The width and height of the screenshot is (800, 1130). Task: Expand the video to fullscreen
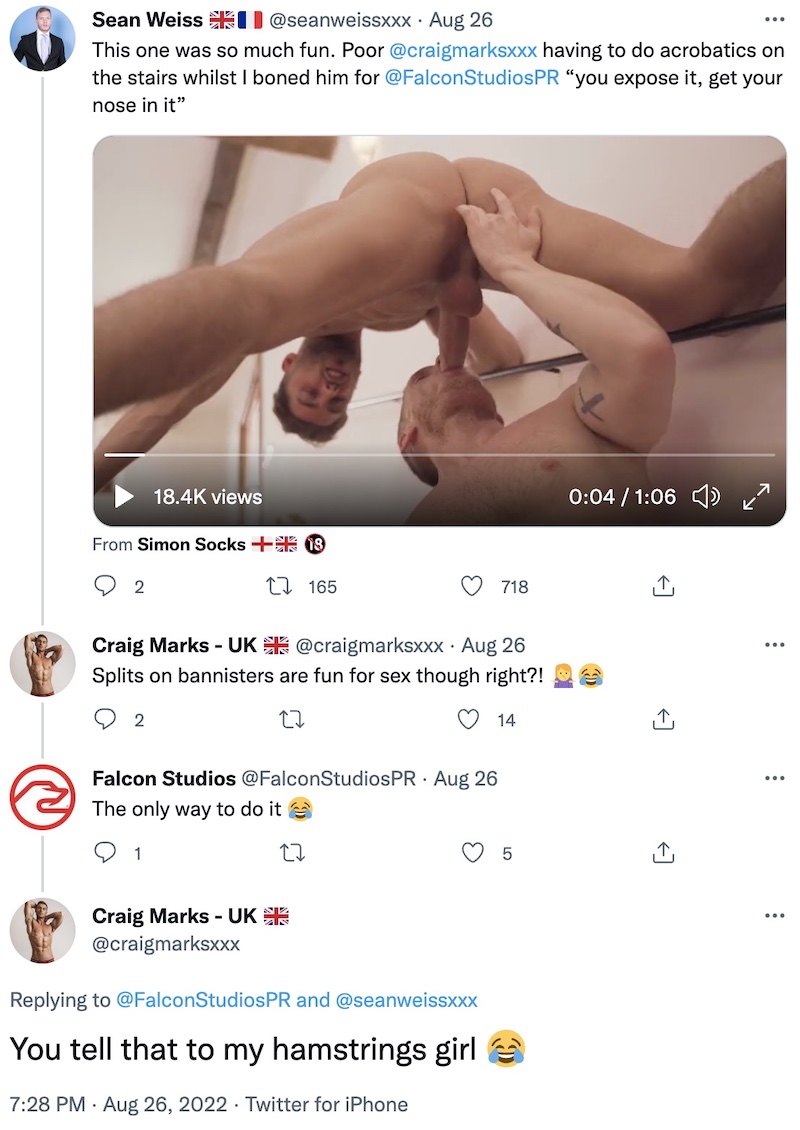point(756,496)
